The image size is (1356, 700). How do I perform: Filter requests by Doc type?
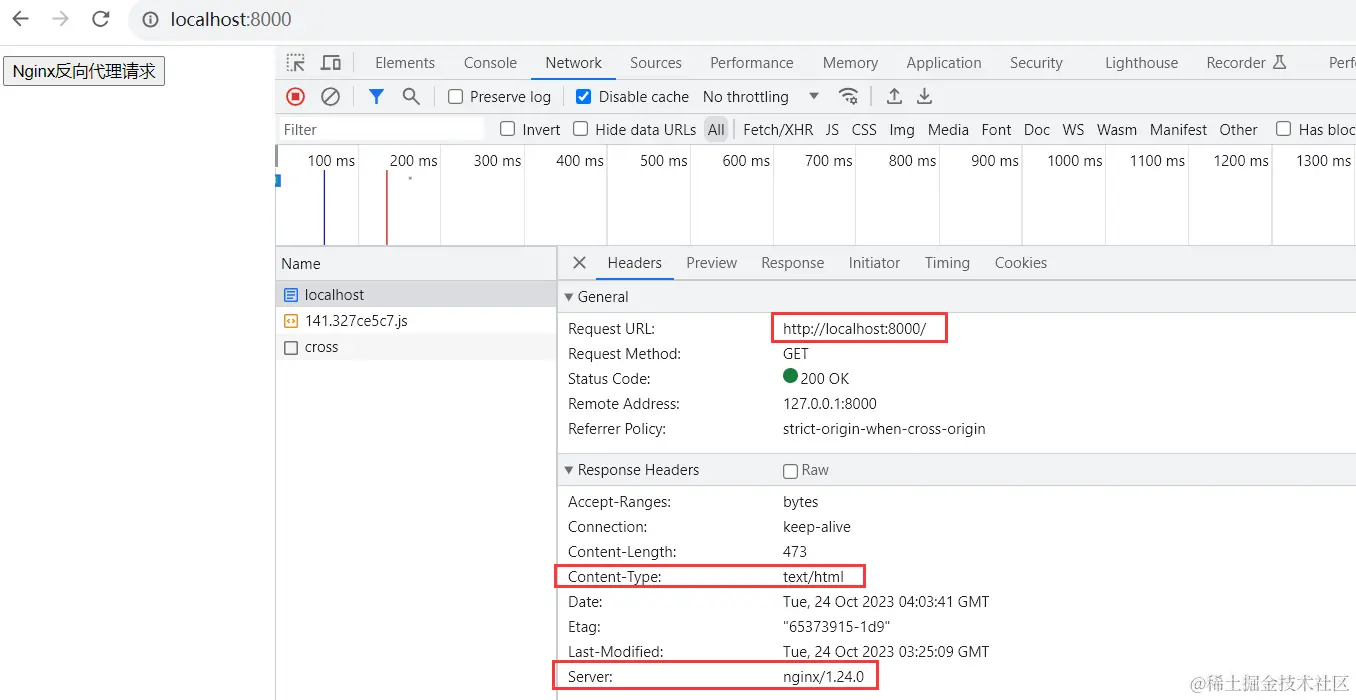pyautogui.click(x=1037, y=129)
